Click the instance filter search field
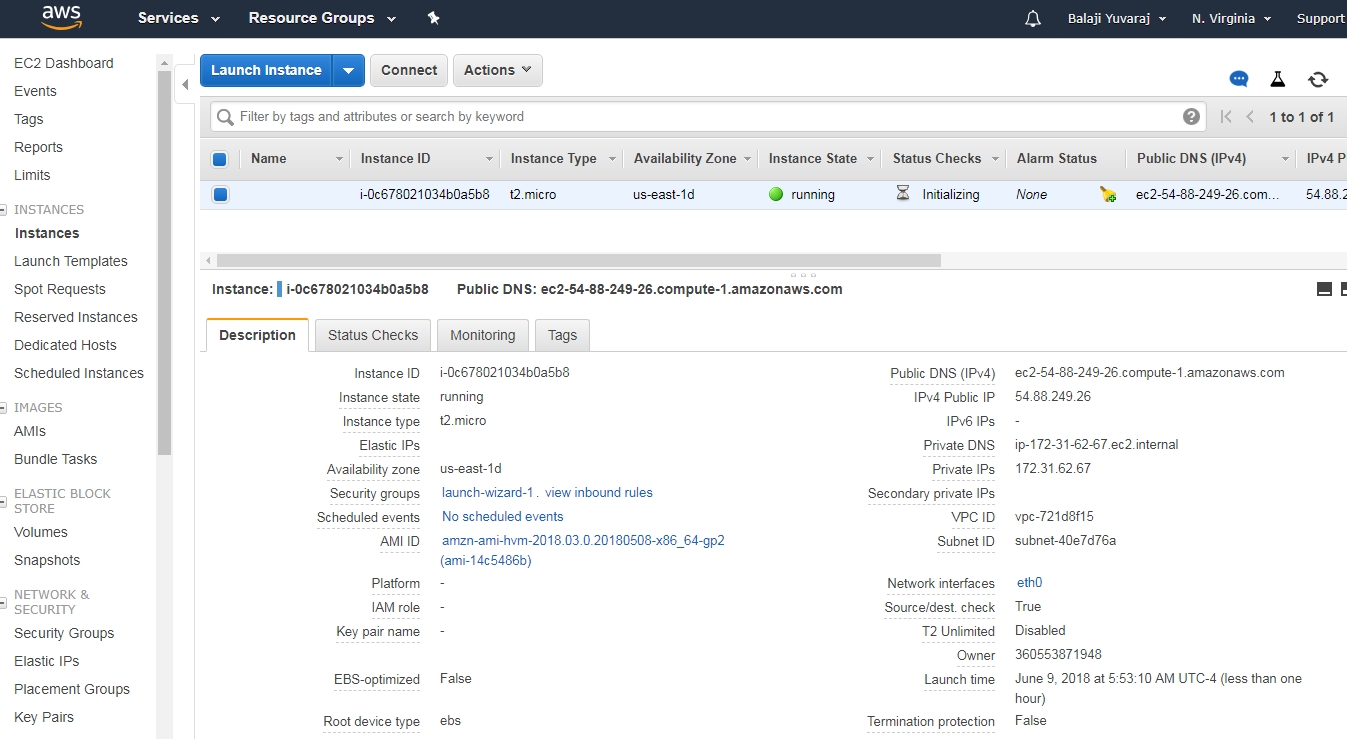This screenshot has height=739, width=1347. click(700, 117)
